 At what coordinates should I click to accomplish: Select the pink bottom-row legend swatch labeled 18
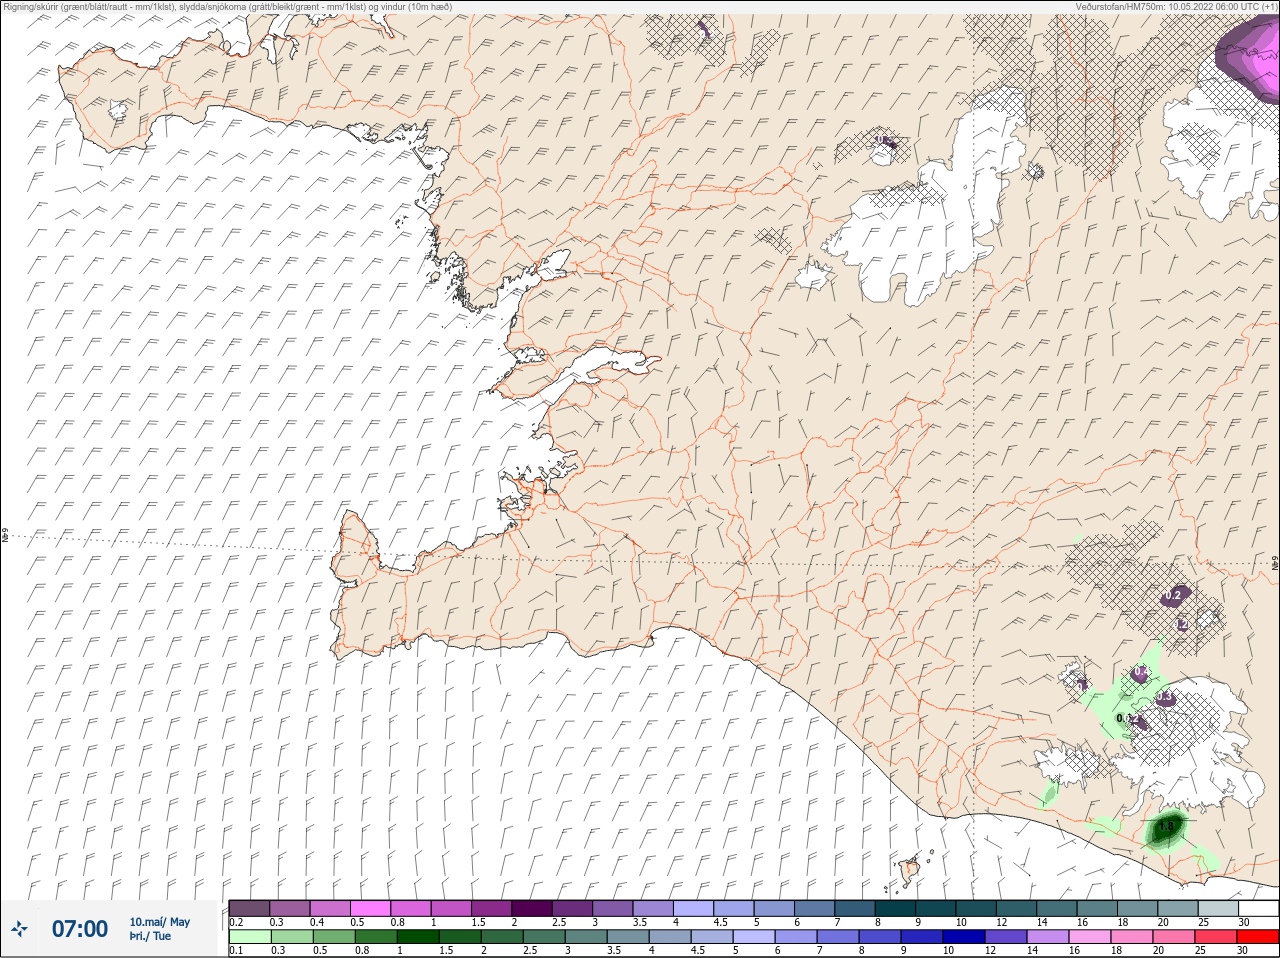click(1134, 937)
